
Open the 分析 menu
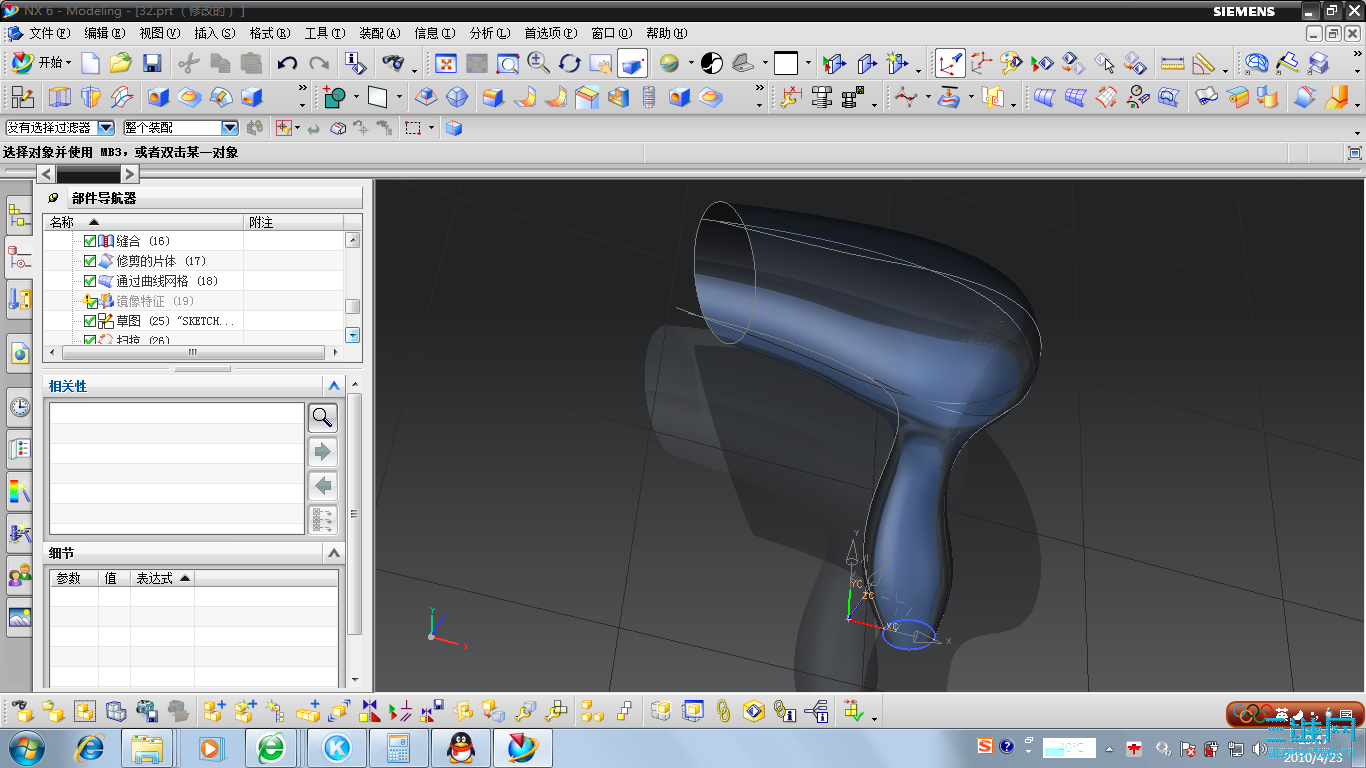(488, 33)
